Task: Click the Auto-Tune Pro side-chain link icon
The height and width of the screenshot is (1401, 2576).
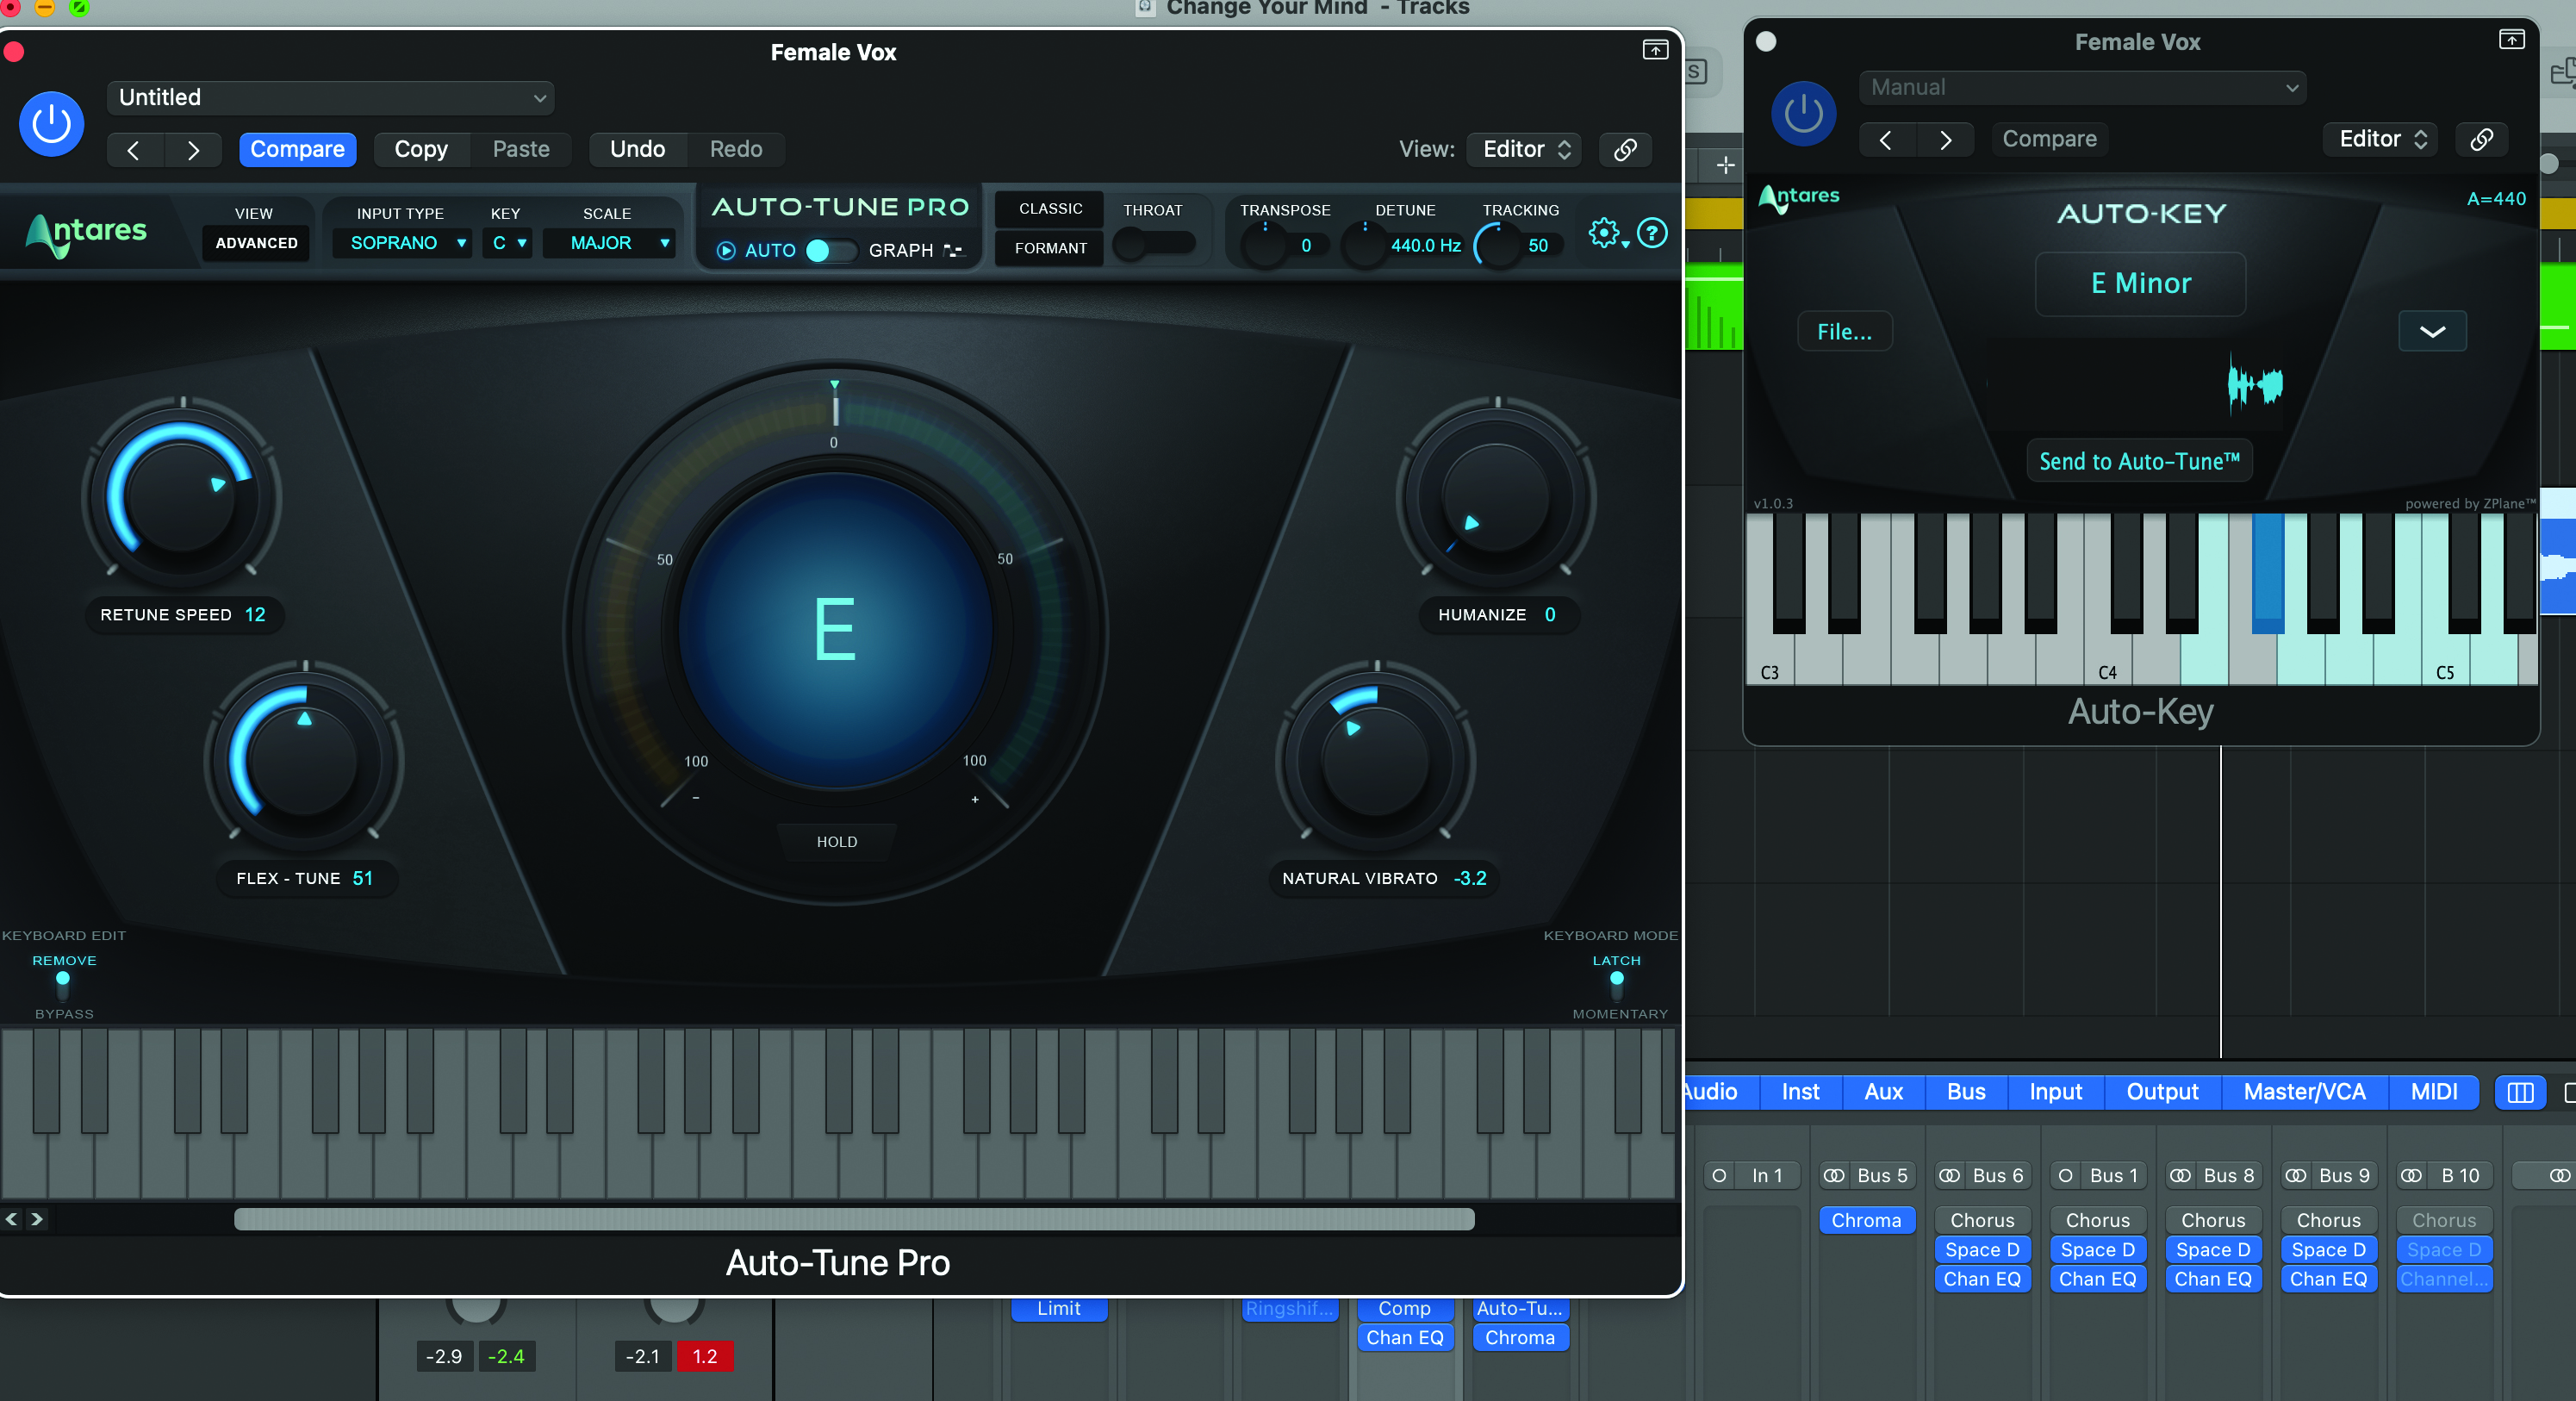Action: [1625, 149]
